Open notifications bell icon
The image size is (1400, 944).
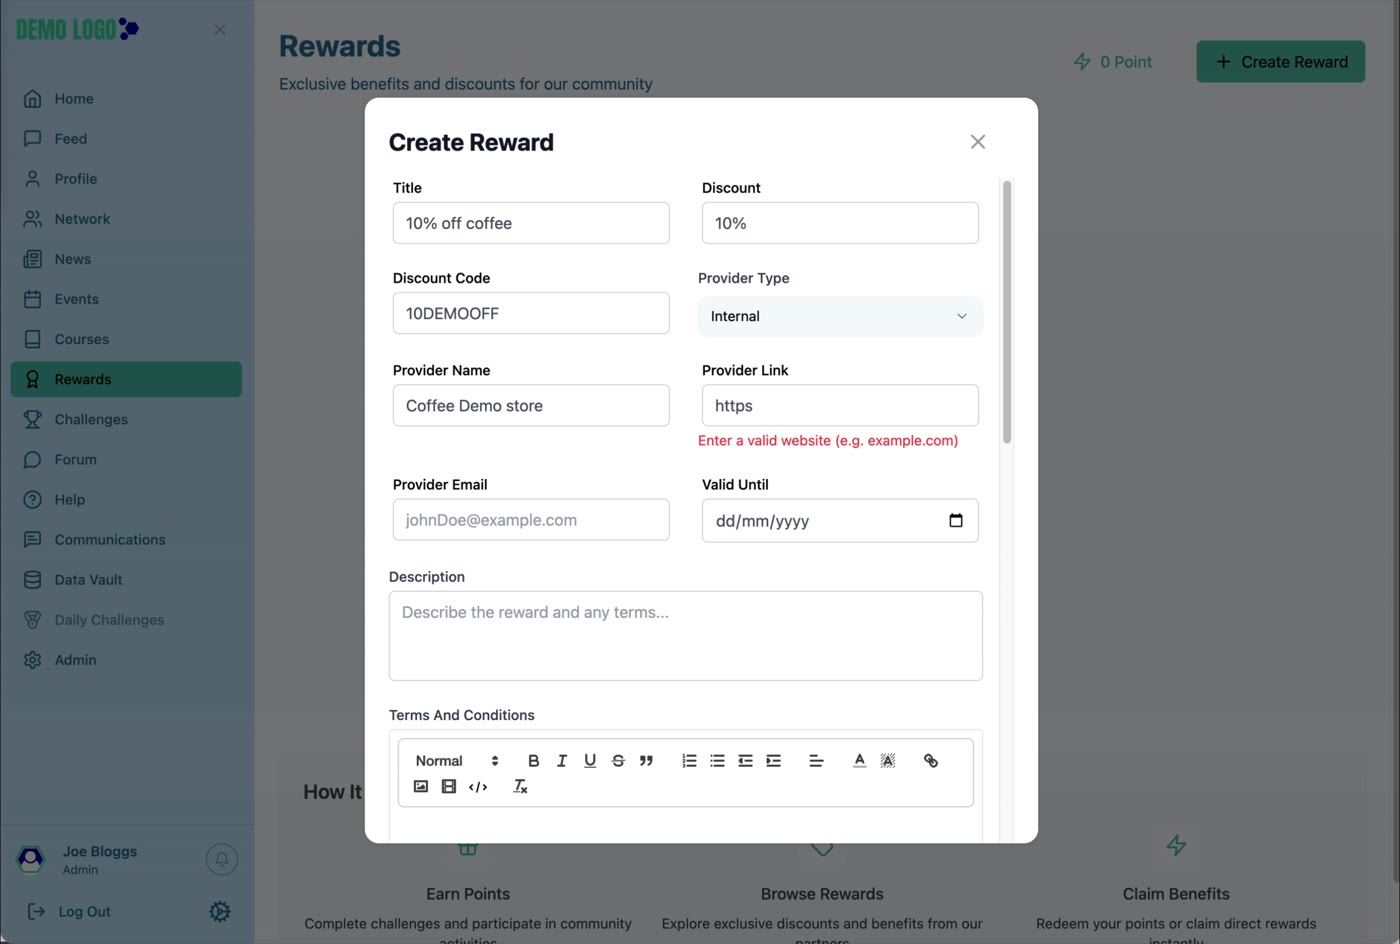(222, 859)
